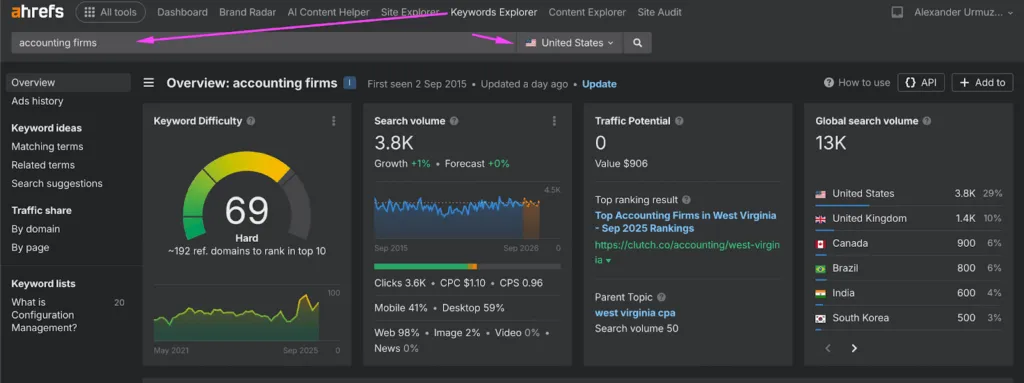Open the Site Explorer tab

coord(410,12)
